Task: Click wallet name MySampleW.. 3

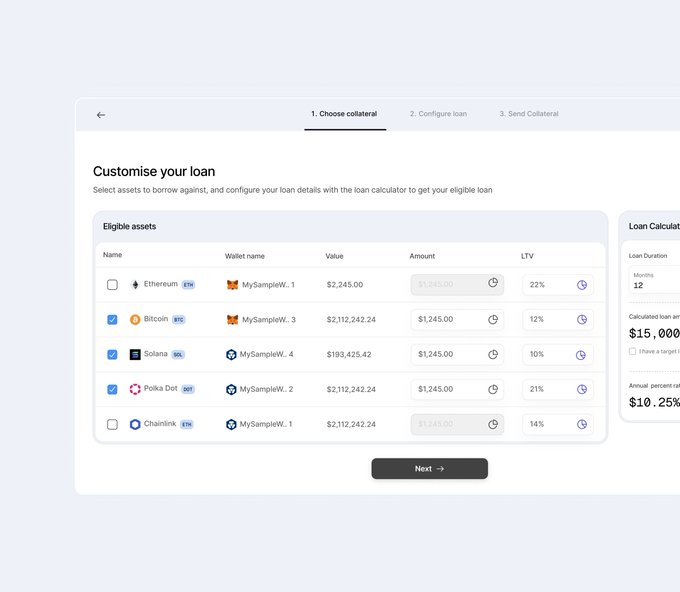Action: coord(269,320)
